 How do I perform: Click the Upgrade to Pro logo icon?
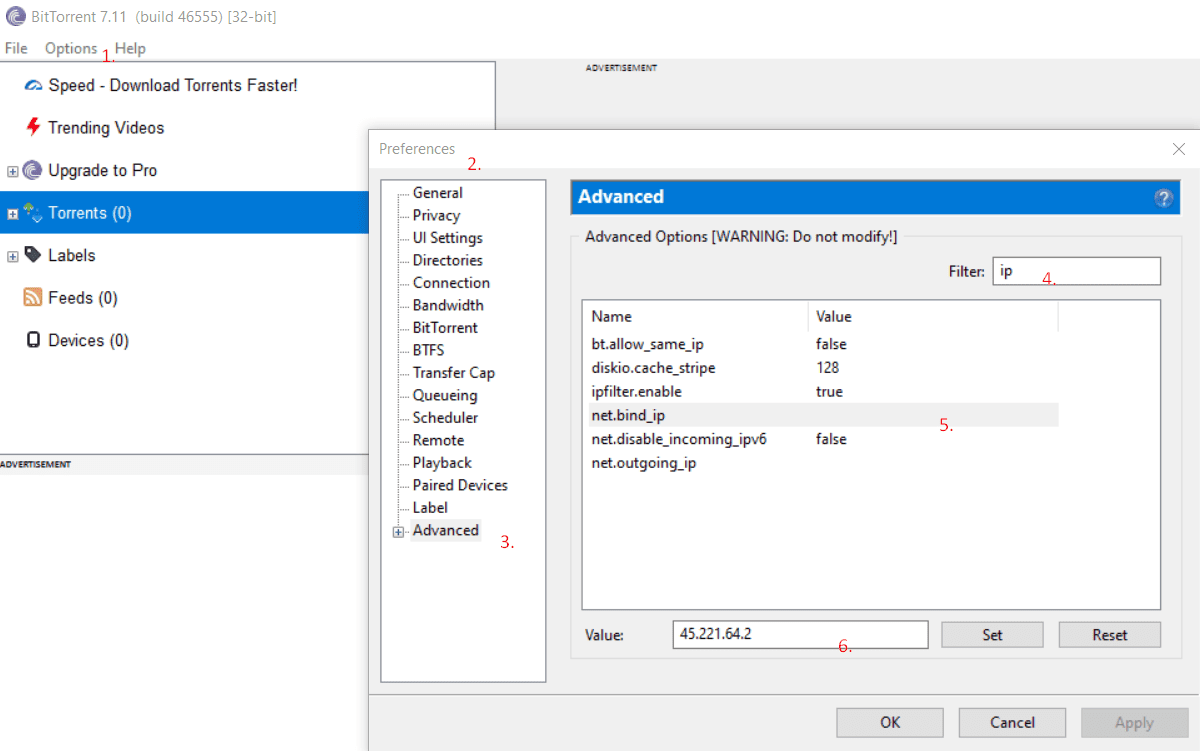pos(33,171)
